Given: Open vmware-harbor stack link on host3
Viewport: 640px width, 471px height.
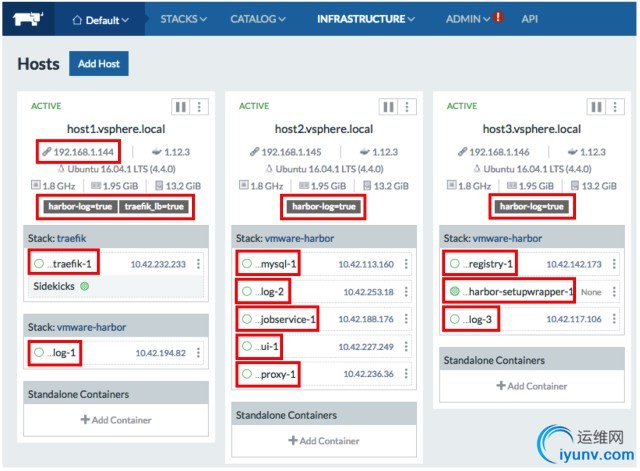Looking at the screenshot, I should coord(507,238).
